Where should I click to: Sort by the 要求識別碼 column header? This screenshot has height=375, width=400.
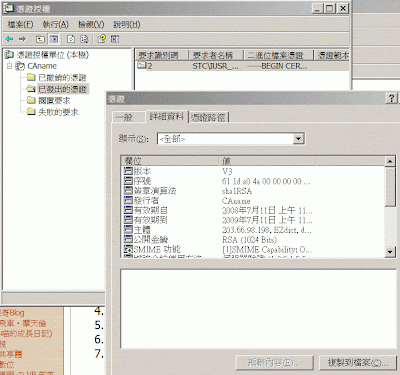point(162,55)
